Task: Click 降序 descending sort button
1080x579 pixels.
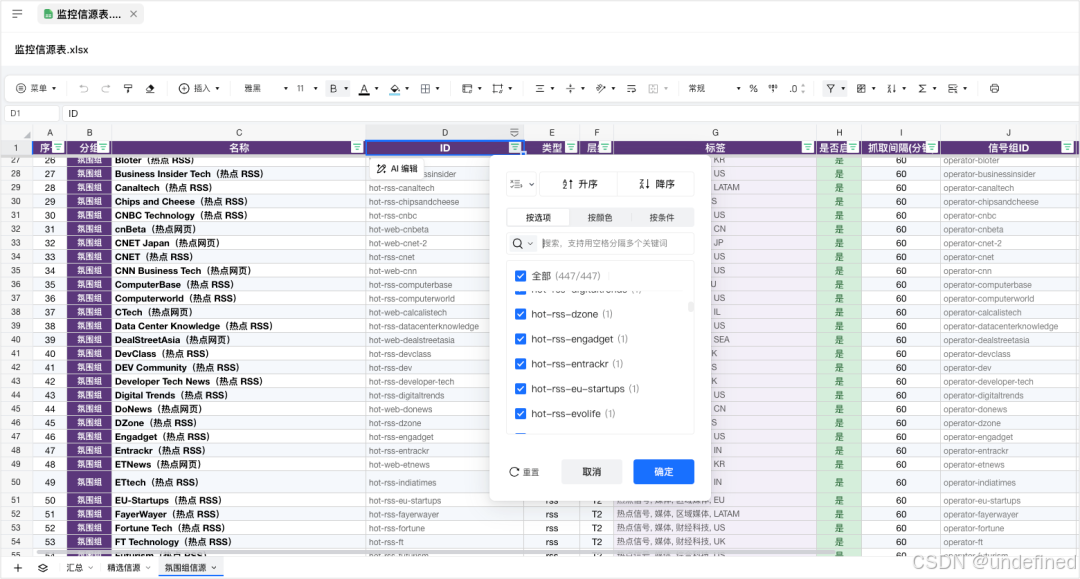Action: [656, 184]
